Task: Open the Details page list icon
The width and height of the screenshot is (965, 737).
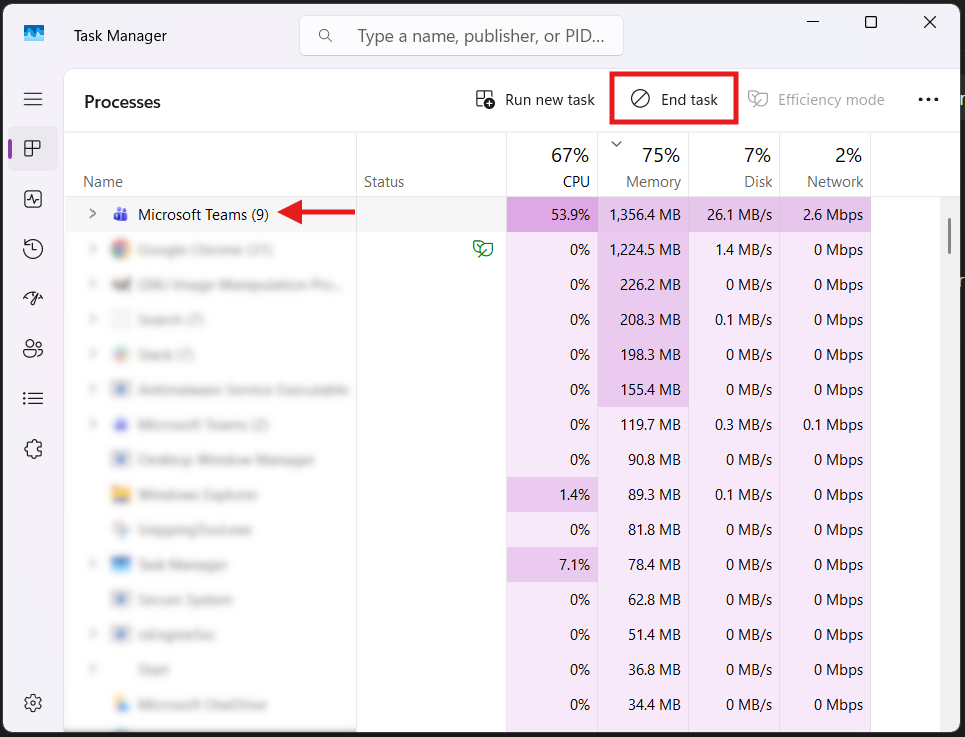Action: pyautogui.click(x=33, y=399)
